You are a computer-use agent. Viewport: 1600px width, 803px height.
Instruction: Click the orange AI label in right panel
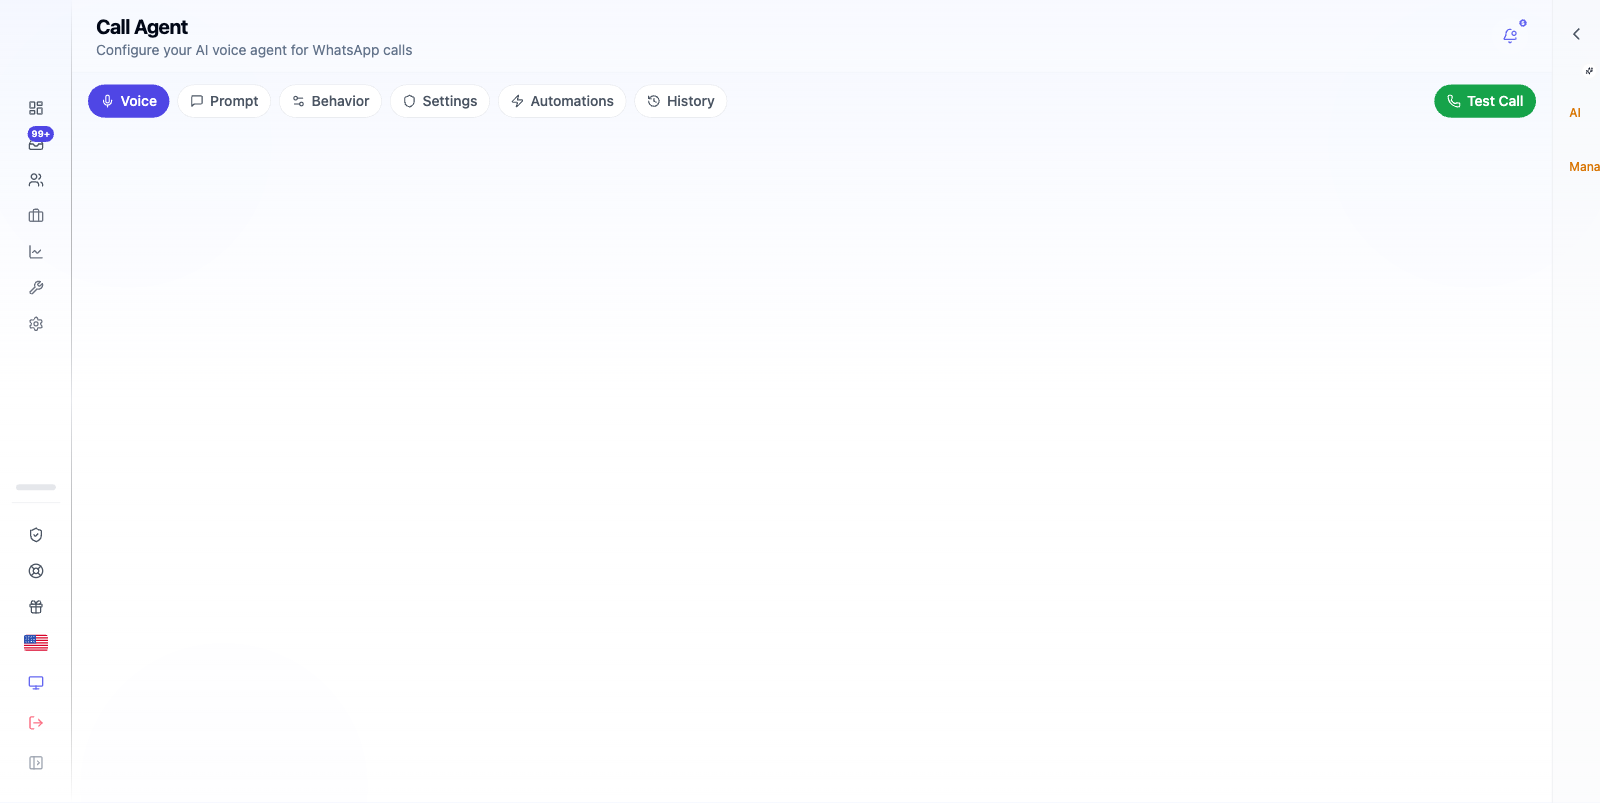[1575, 113]
